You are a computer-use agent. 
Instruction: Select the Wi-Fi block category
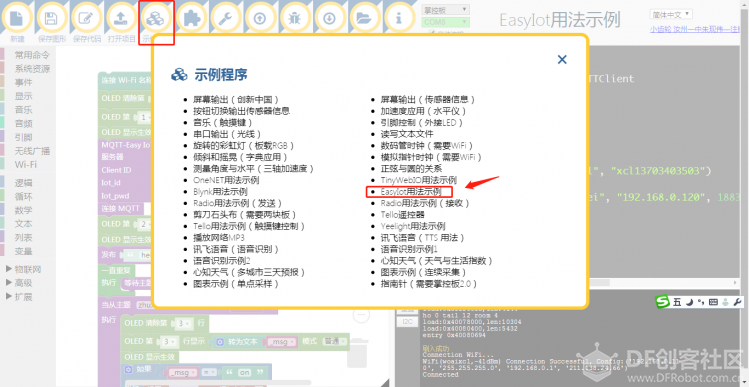click(26, 164)
